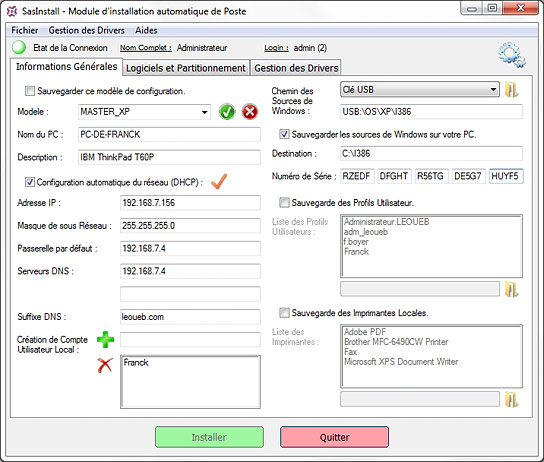Click the Adresse IP input field

coord(190,203)
